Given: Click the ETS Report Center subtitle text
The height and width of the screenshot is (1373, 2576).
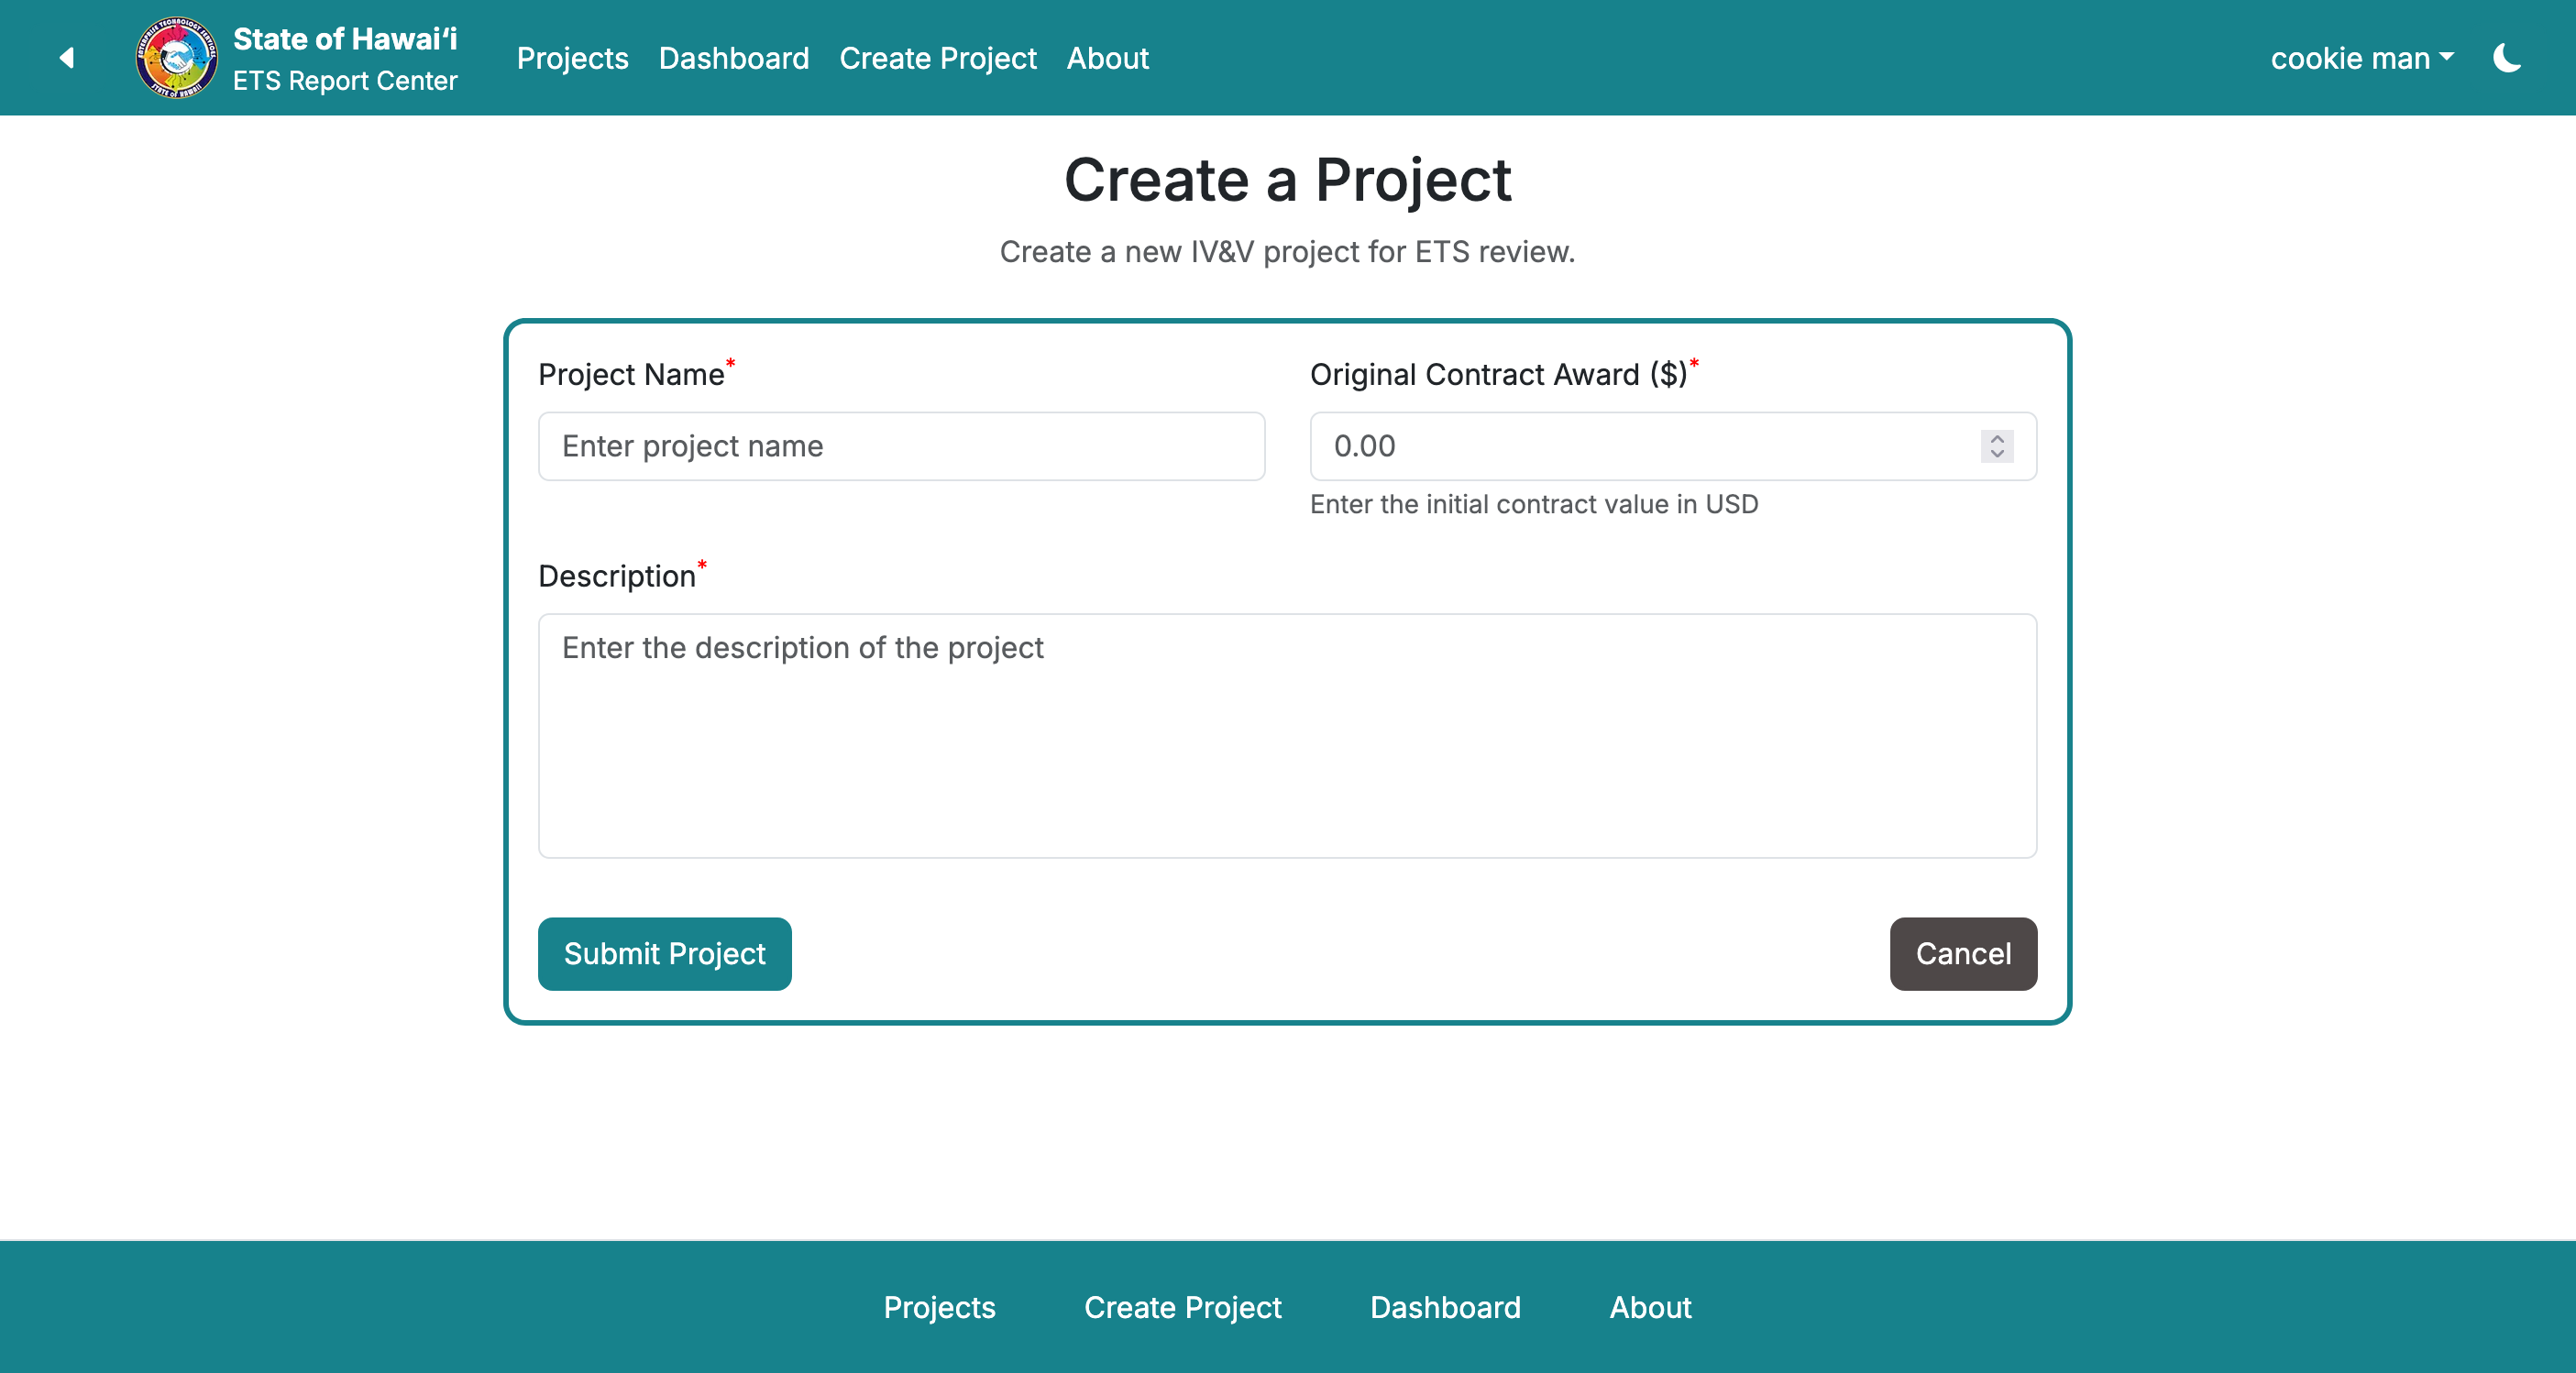Looking at the screenshot, I should pos(345,80).
